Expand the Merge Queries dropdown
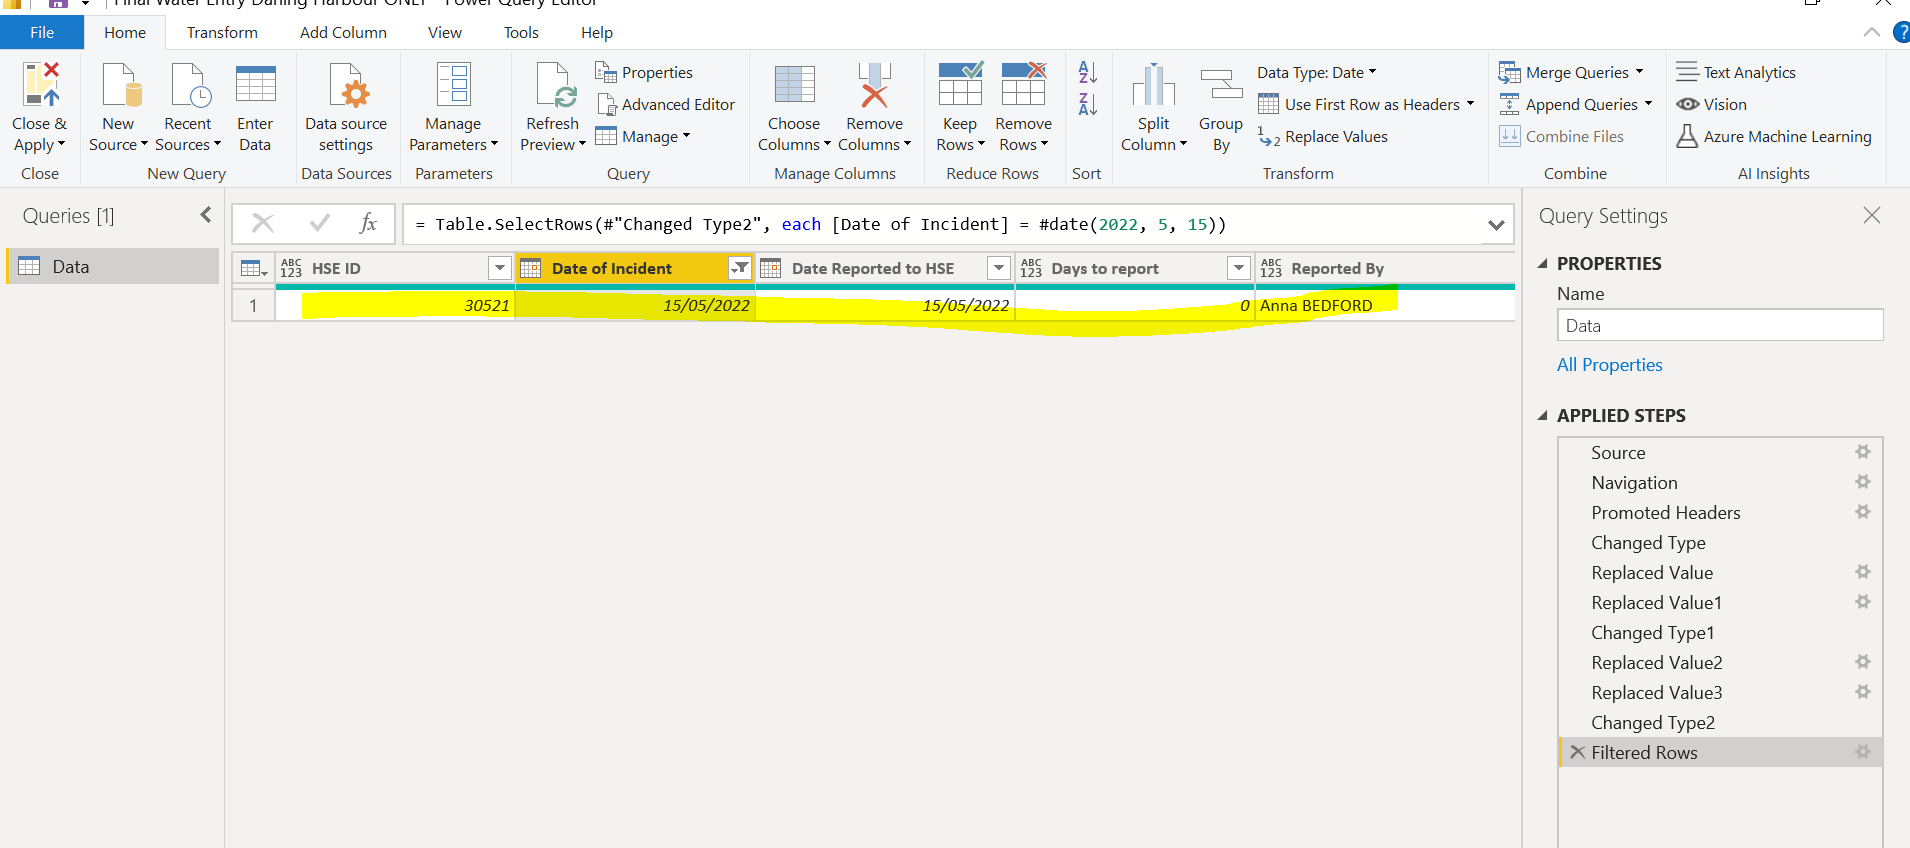This screenshot has height=848, width=1910. click(x=1639, y=72)
